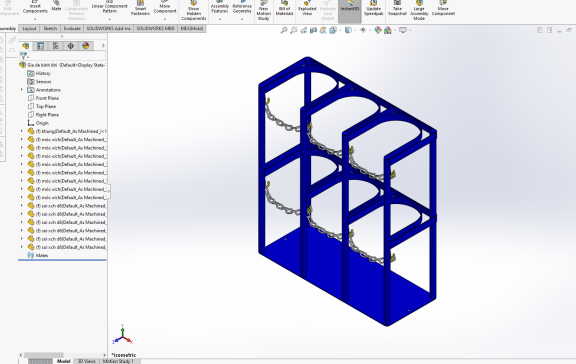576x364 pixels.
Task: Click the Insert Components tool
Action: pos(35,8)
